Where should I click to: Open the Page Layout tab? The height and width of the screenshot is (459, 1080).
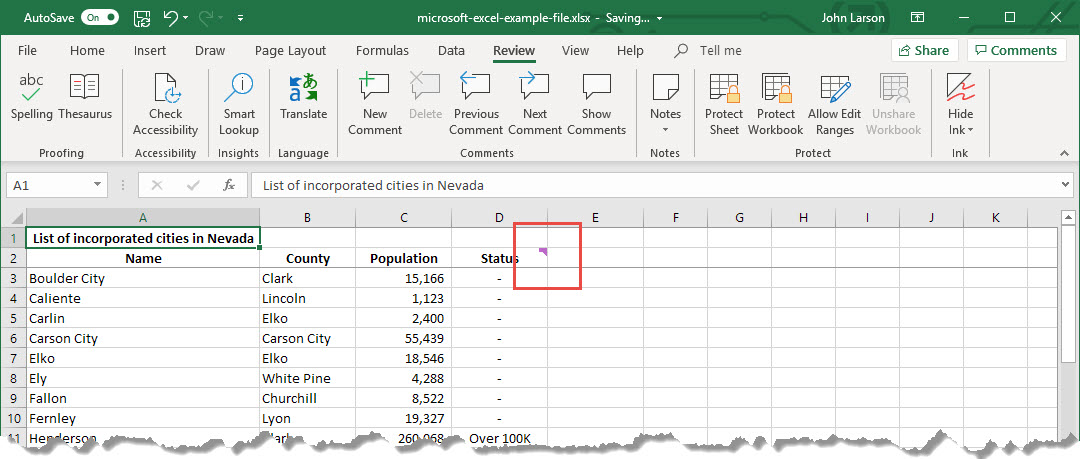tap(290, 51)
